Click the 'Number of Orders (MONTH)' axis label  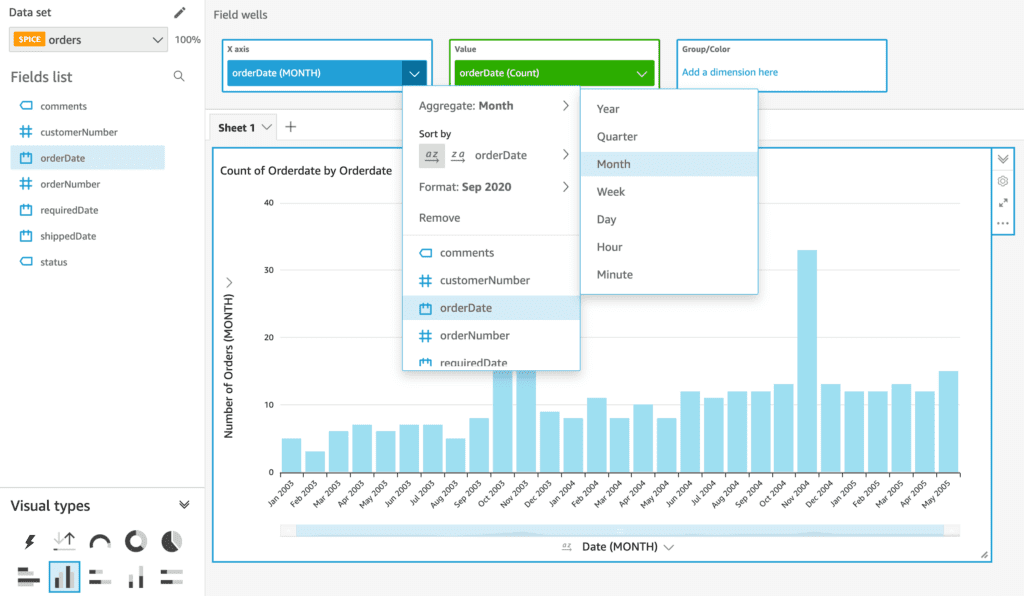(229, 366)
